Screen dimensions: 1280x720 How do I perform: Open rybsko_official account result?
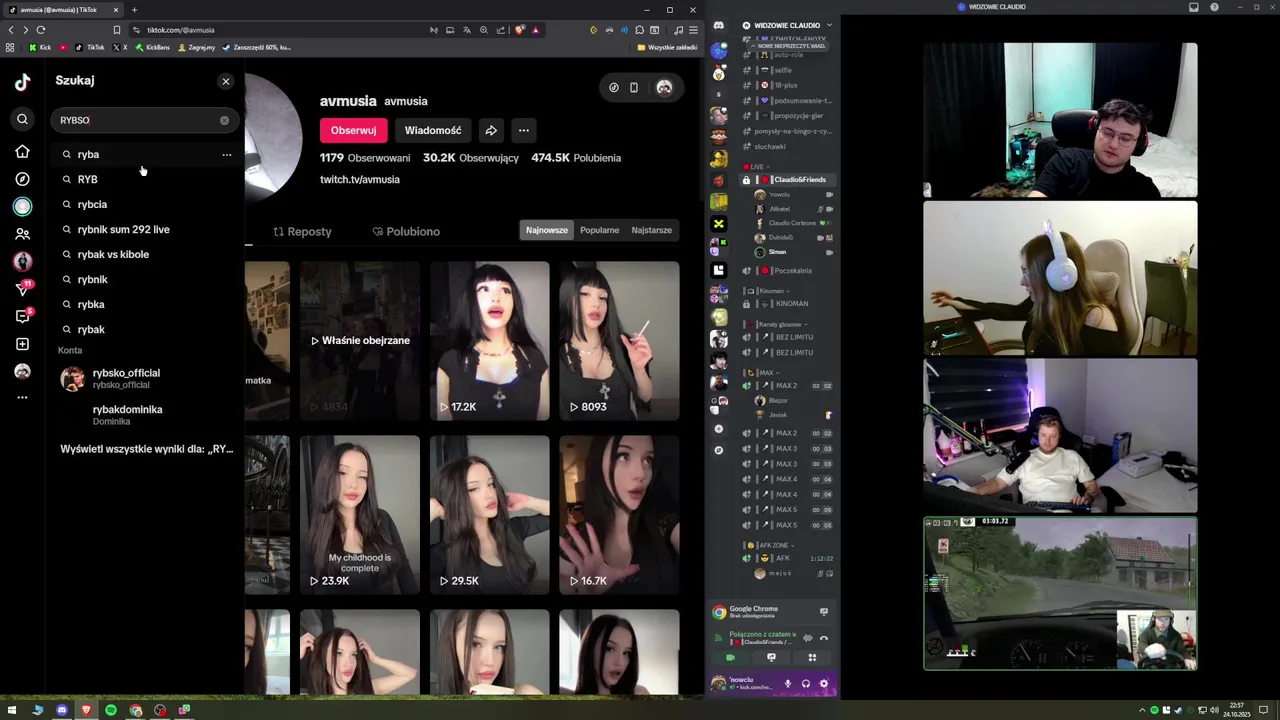147,378
